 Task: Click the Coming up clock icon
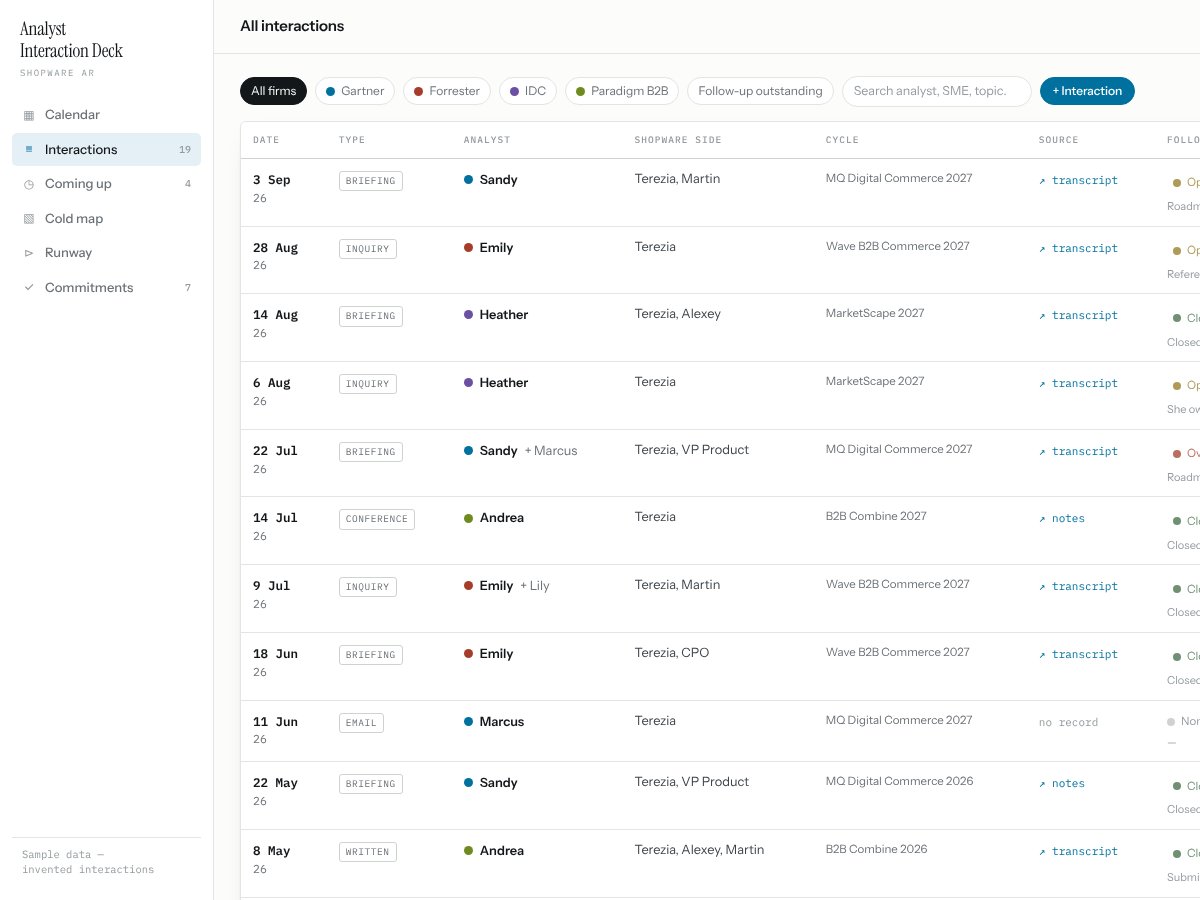point(29,184)
